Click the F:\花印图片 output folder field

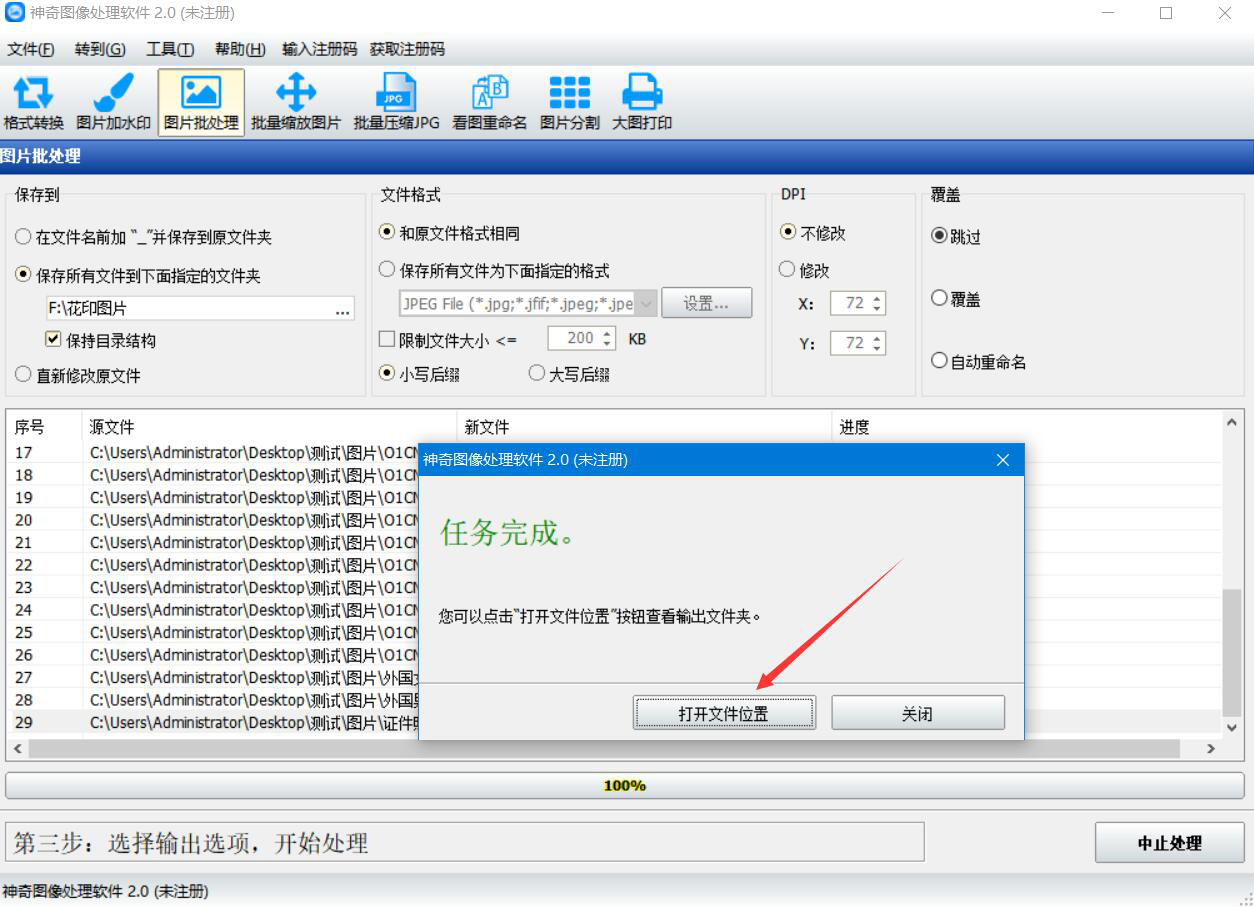click(x=188, y=309)
